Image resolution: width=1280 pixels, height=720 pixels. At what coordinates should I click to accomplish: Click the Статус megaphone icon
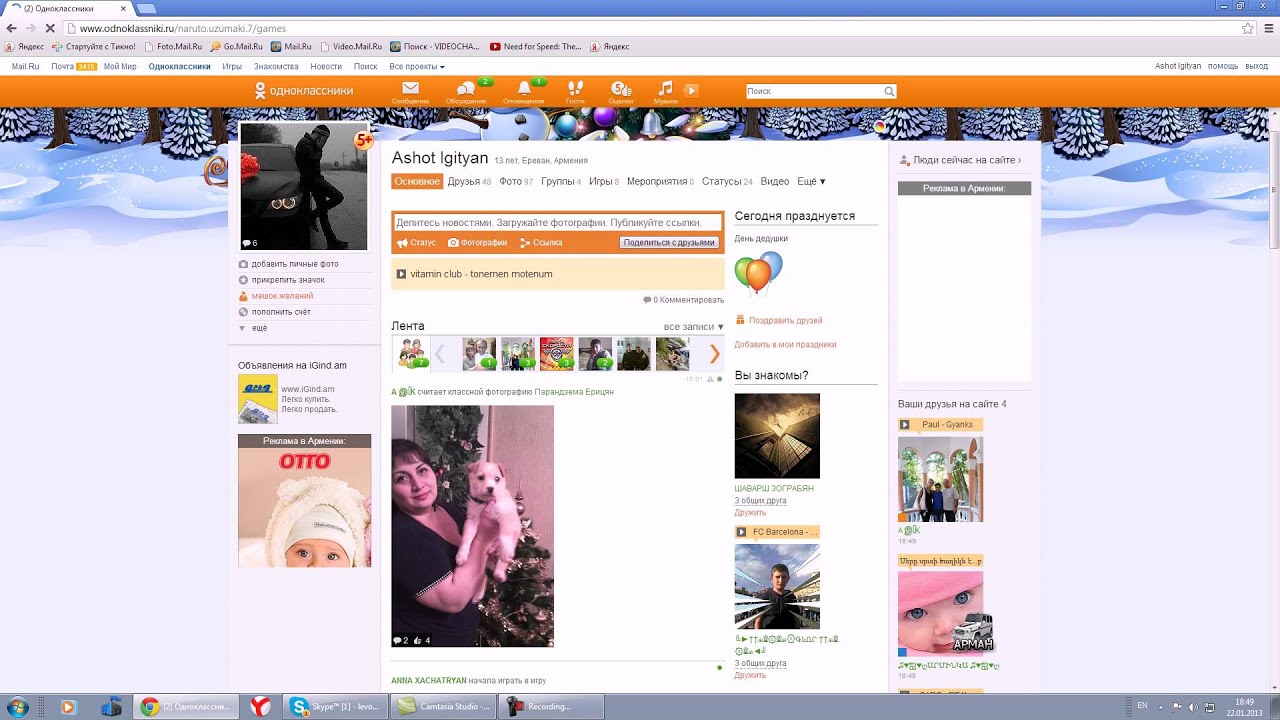point(402,243)
